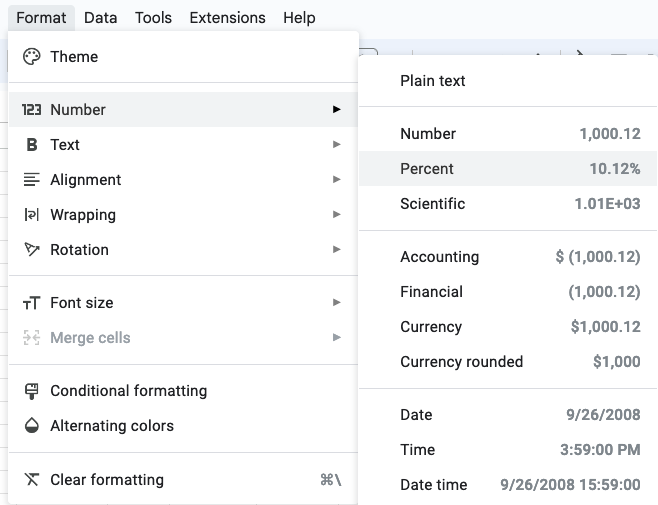This screenshot has height=505, width=658.
Task: Expand the Rotation submenu arrow
Action: (x=337, y=249)
